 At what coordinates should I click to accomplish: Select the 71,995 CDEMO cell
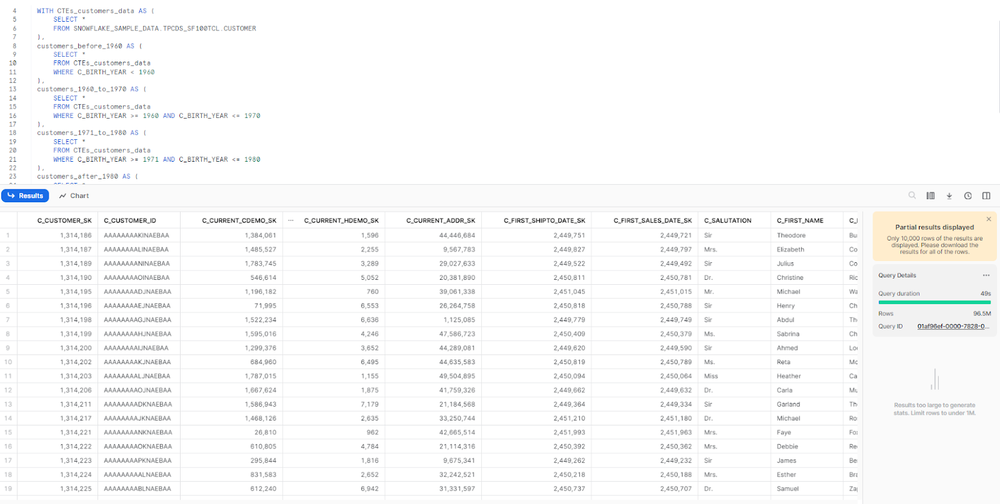coord(232,306)
